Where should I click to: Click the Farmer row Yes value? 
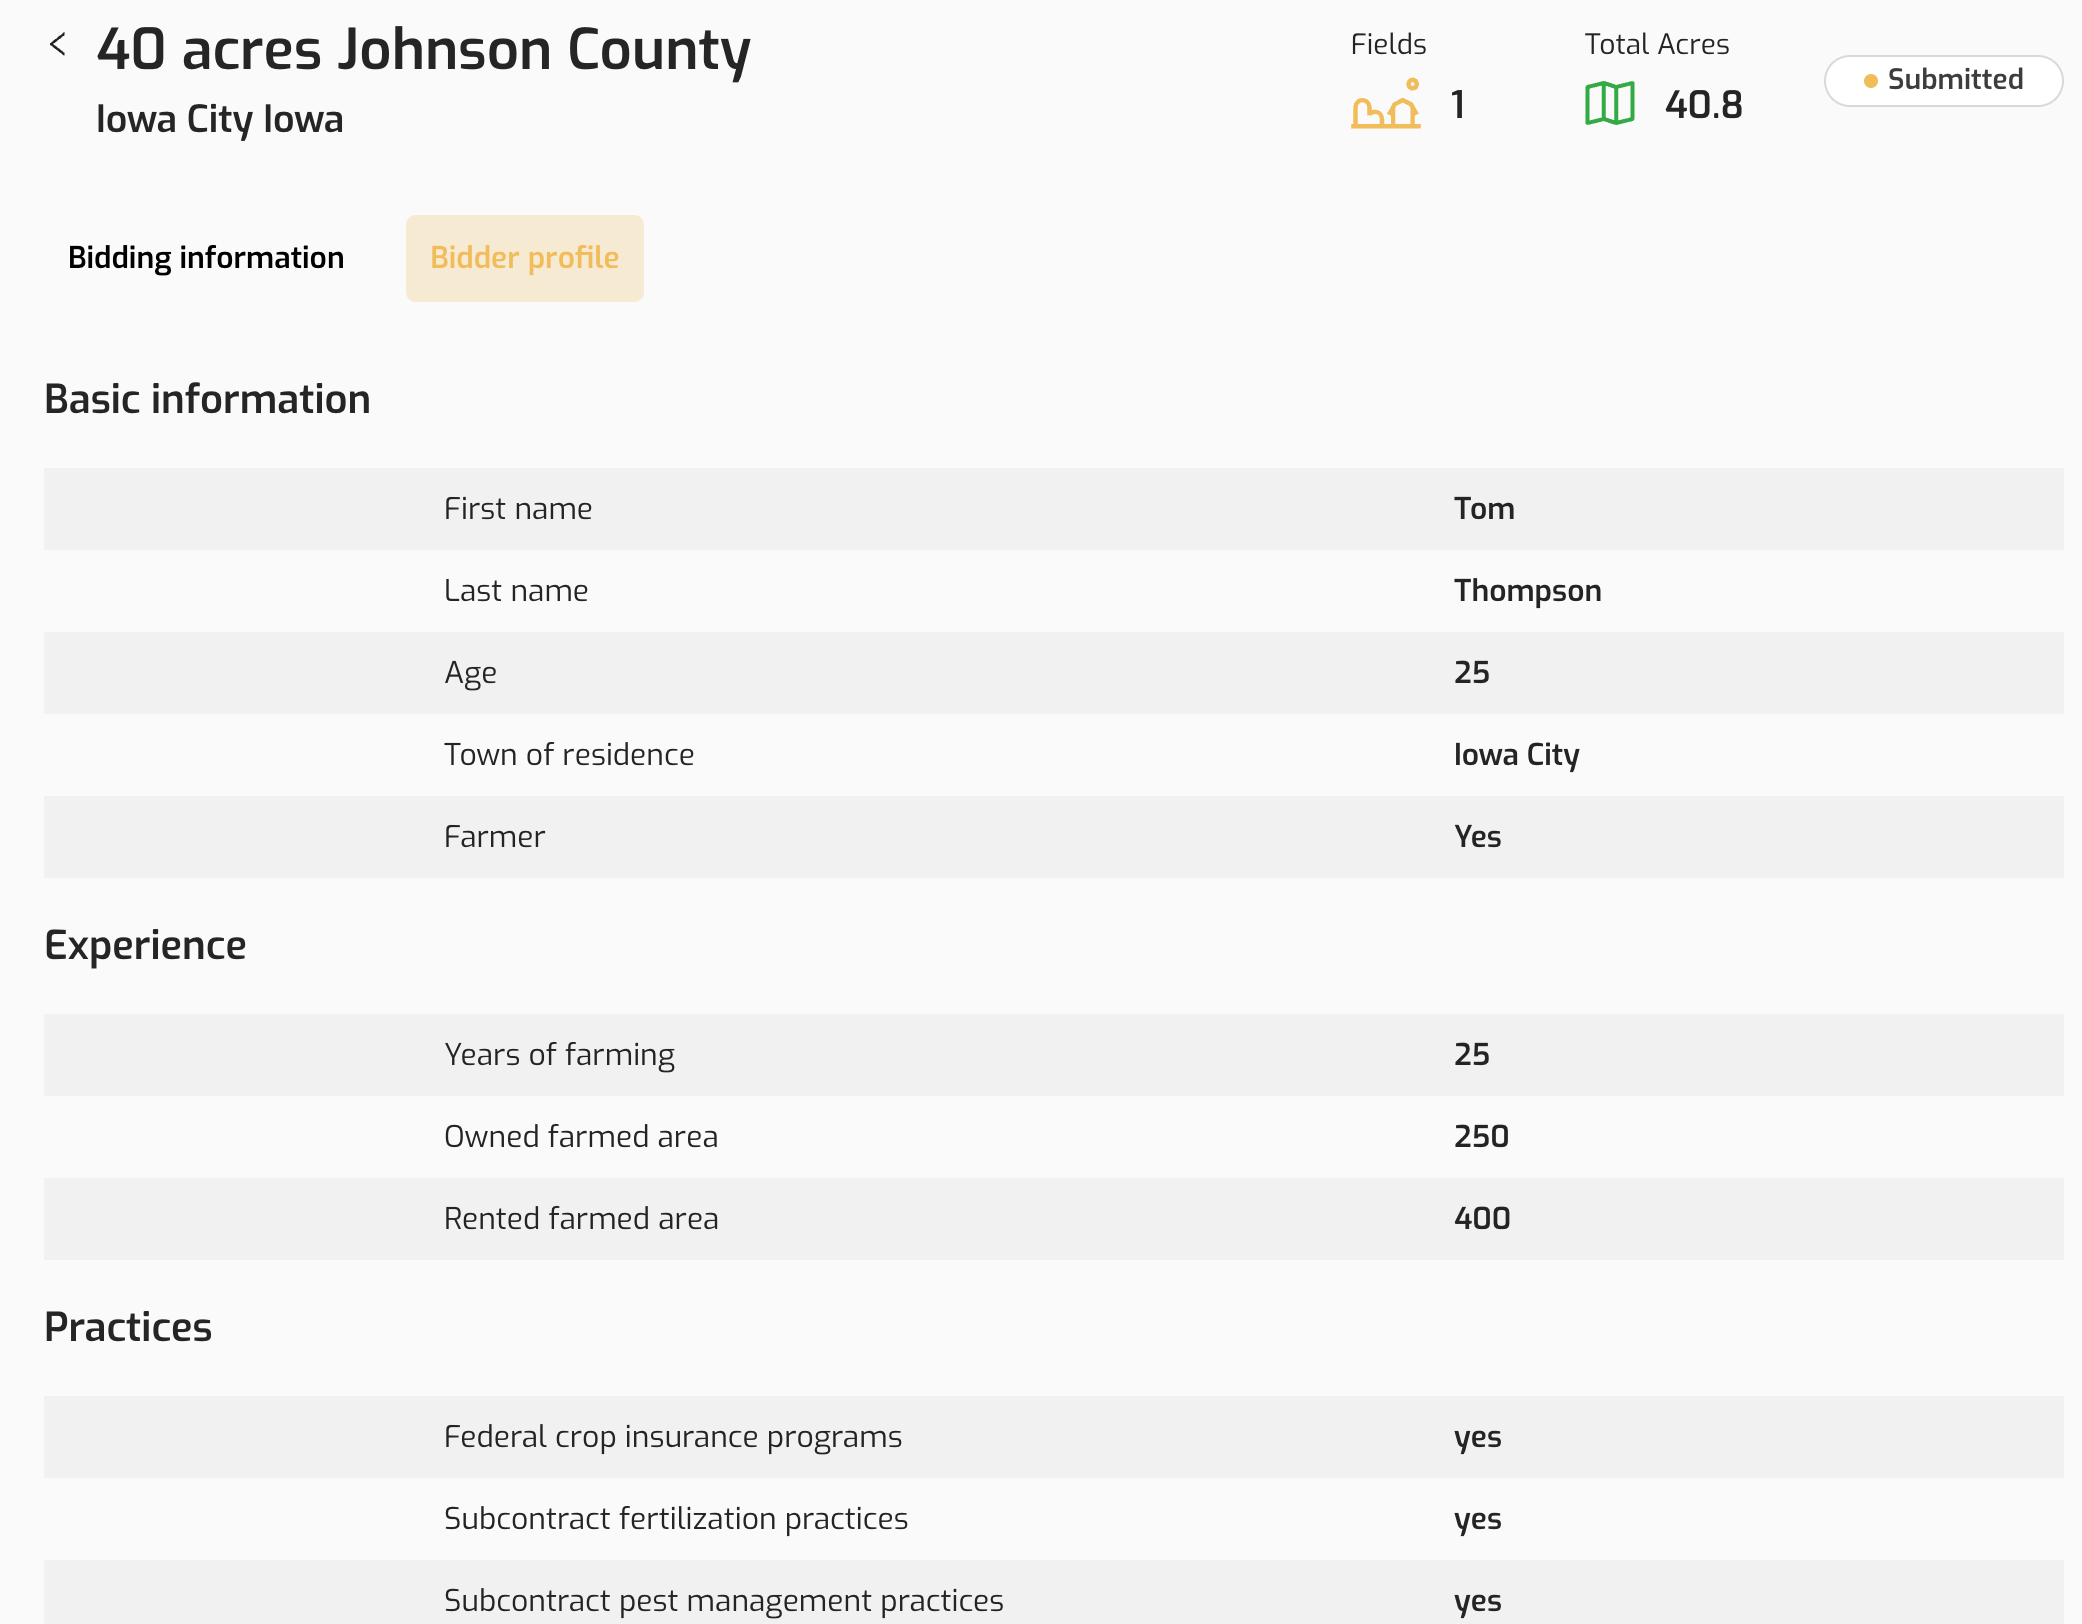[1477, 837]
